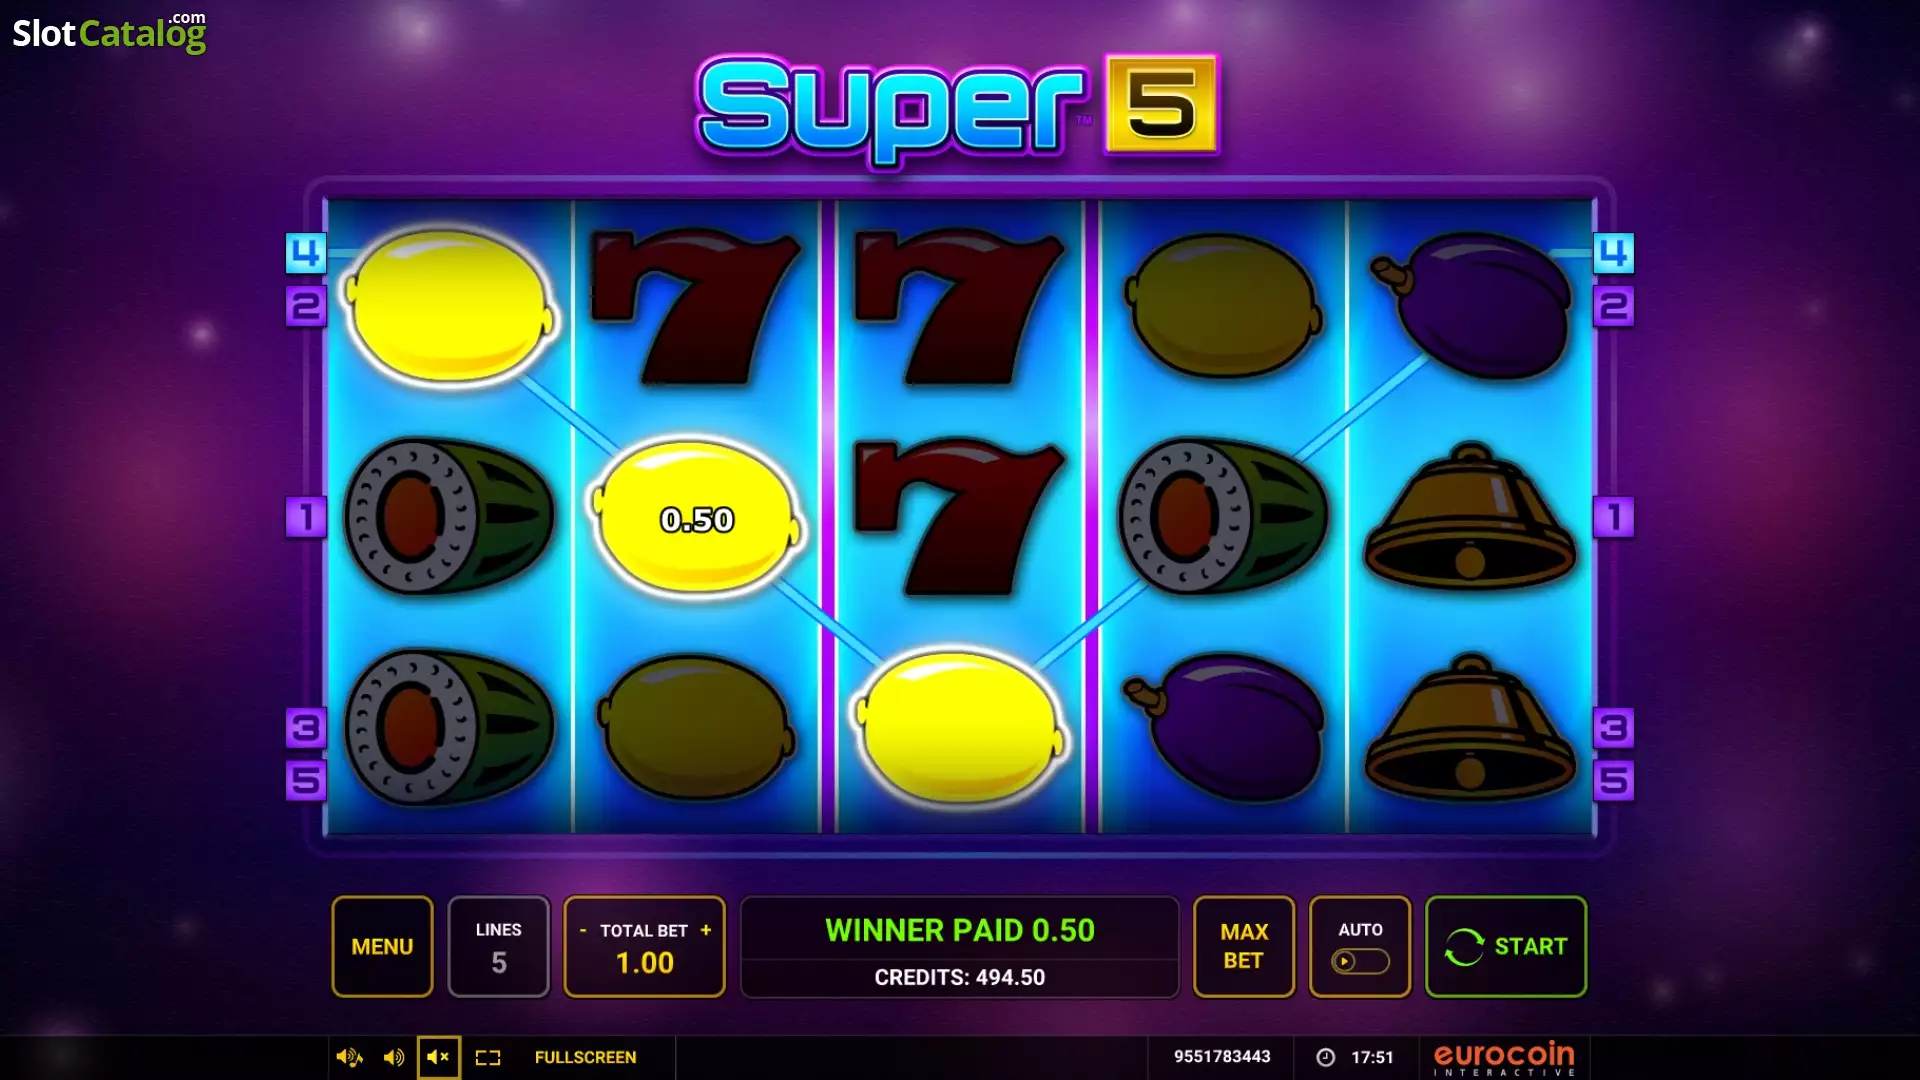
Task: Click the SlotCatalog.com logo
Action: tap(109, 32)
